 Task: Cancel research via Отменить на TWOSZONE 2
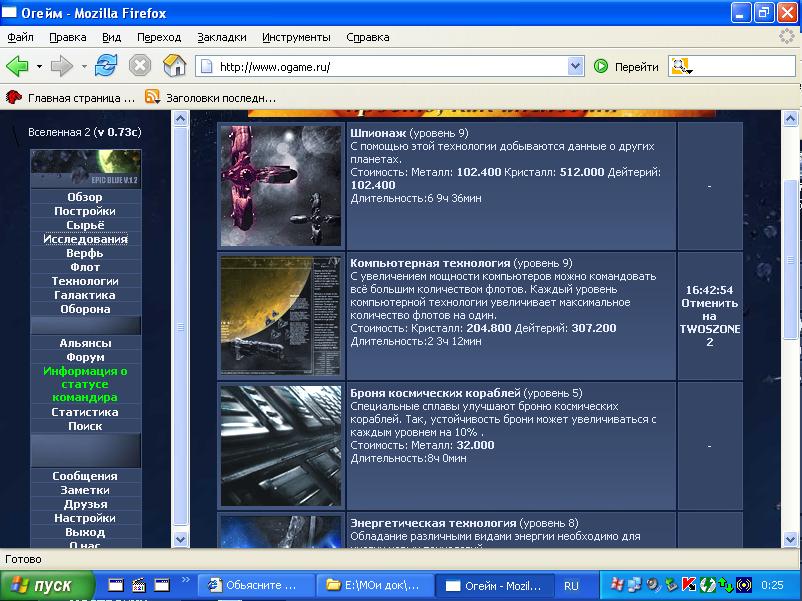[709, 323]
